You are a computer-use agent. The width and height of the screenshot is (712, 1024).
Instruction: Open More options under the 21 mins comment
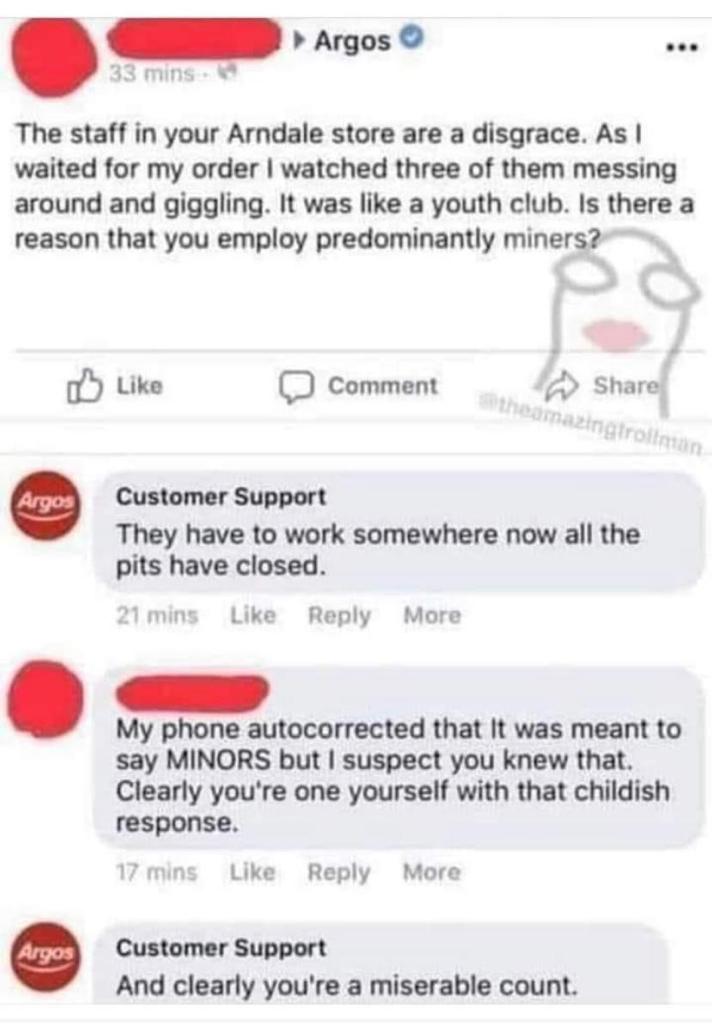[x=432, y=615]
